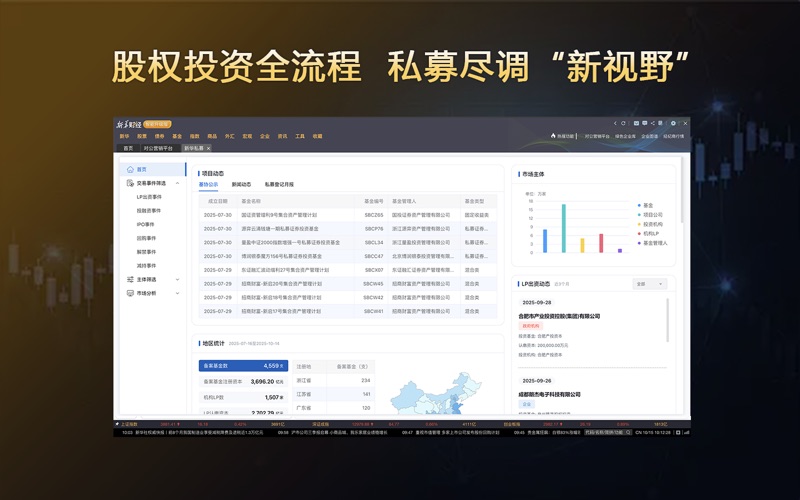Open the 外汇 top menu
800x500 pixels.
pyautogui.click(x=230, y=136)
